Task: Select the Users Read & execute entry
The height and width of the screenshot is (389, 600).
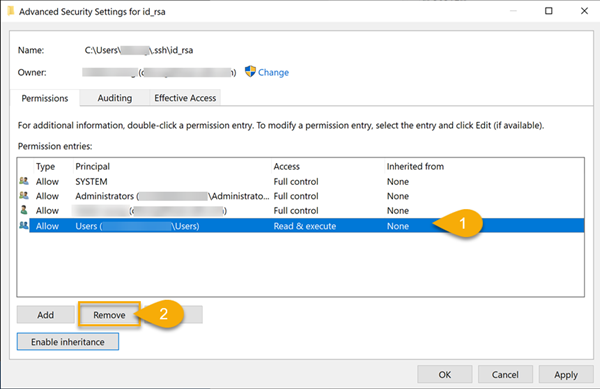Action: point(300,226)
